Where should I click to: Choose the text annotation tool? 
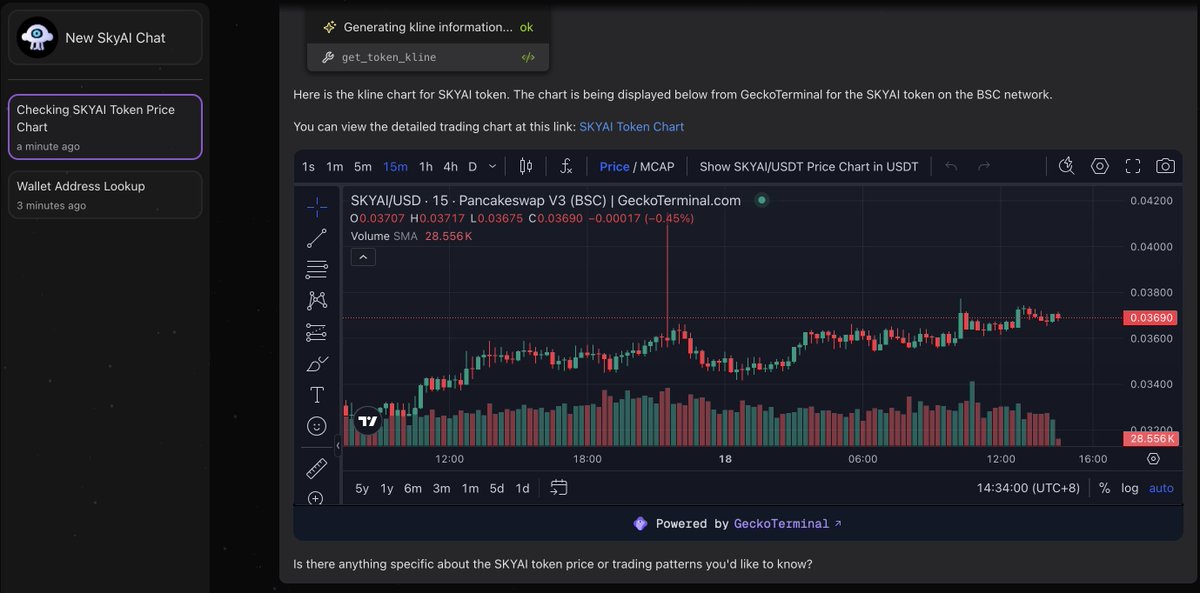(316, 394)
